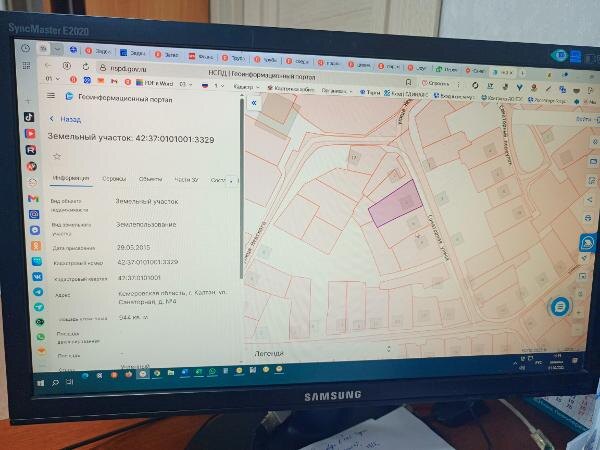Expand the 03 bookmarks folder dropdown
Viewport: 600px width, 450px height.
pyautogui.click(x=185, y=84)
